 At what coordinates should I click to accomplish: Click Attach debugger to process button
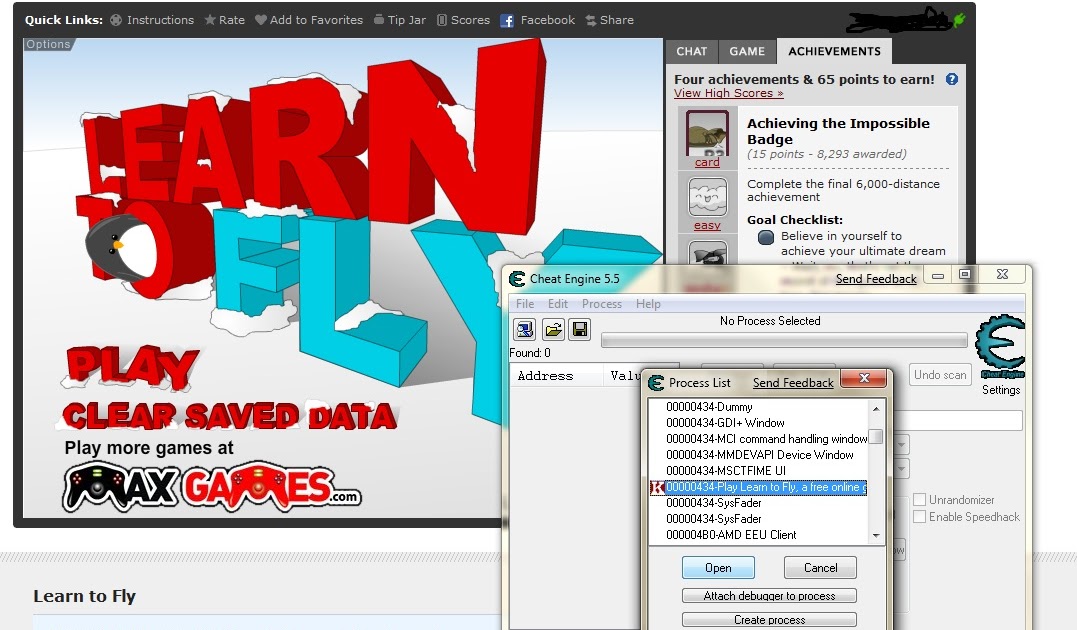point(769,596)
